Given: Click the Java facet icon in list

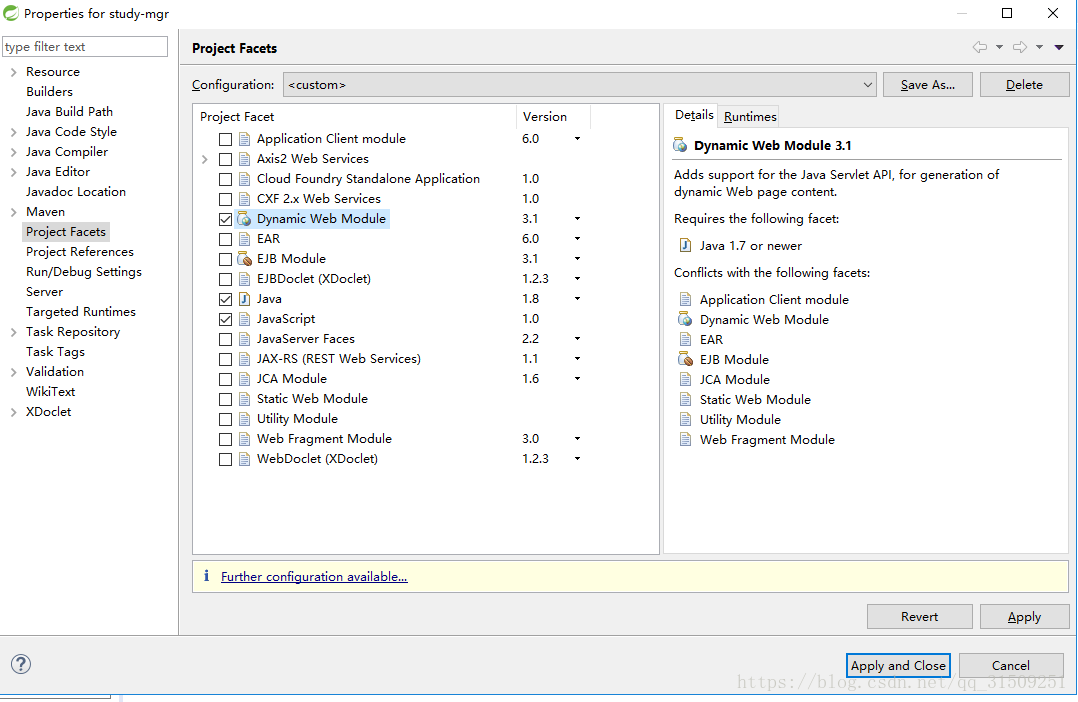Looking at the screenshot, I should (x=244, y=299).
